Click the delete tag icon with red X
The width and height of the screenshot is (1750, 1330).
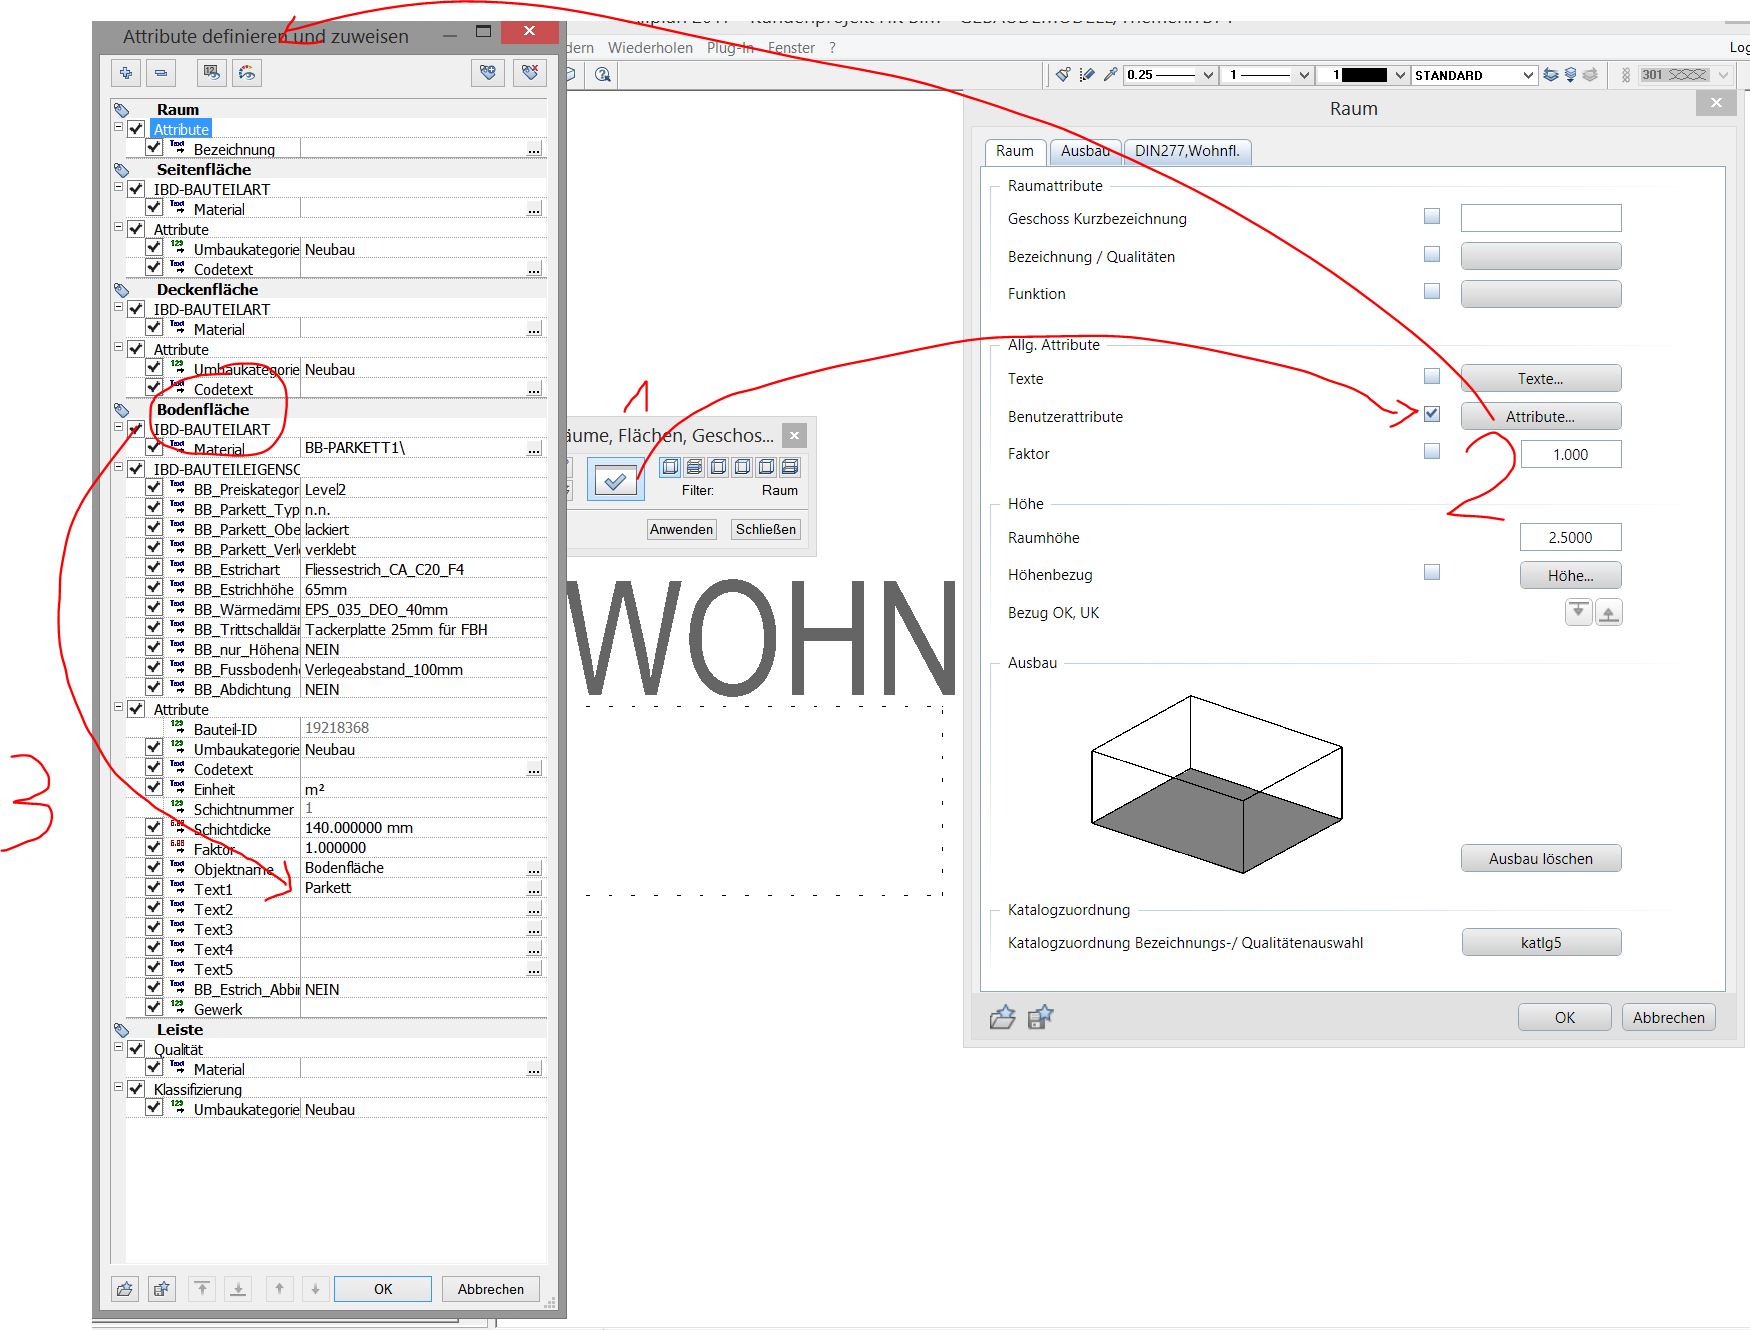(x=529, y=73)
